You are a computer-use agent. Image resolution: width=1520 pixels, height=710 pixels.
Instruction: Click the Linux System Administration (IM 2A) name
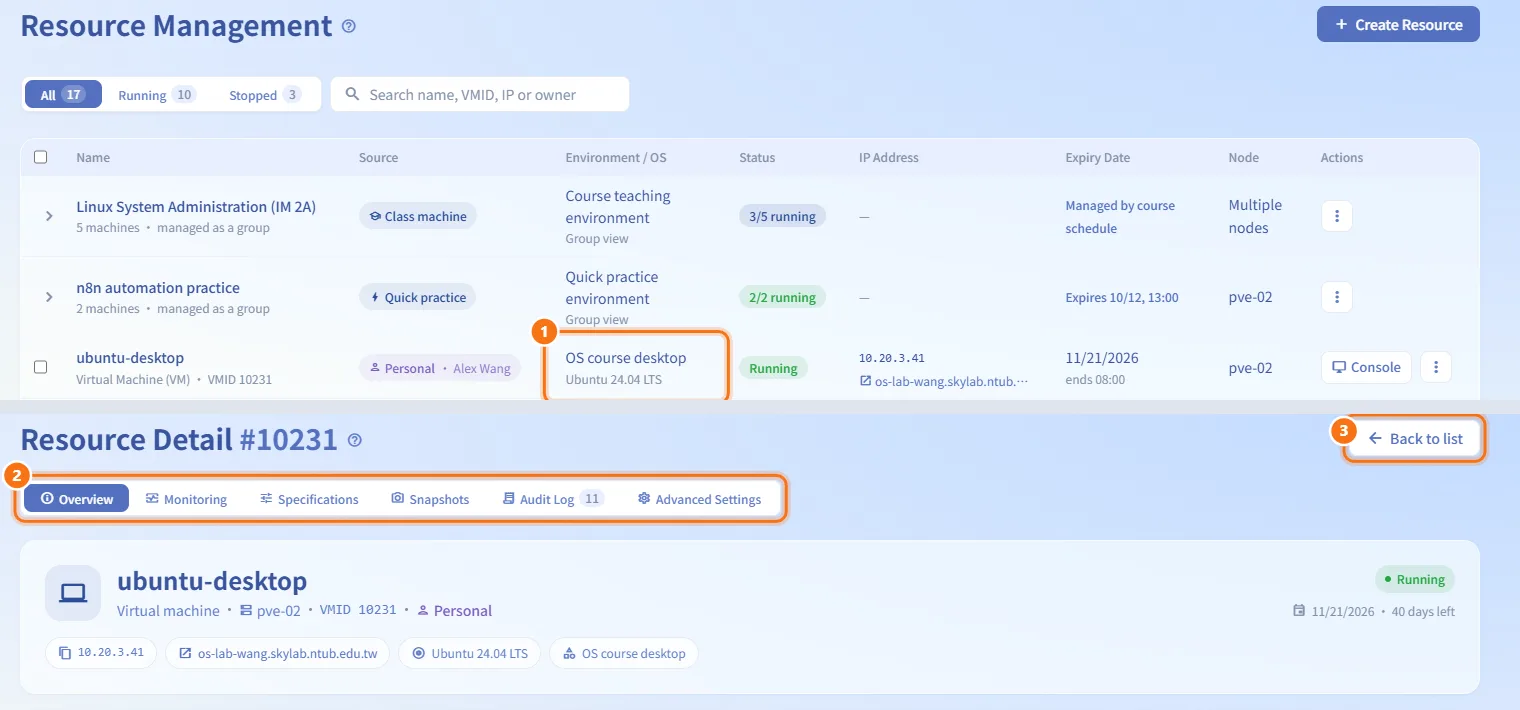[196, 206]
